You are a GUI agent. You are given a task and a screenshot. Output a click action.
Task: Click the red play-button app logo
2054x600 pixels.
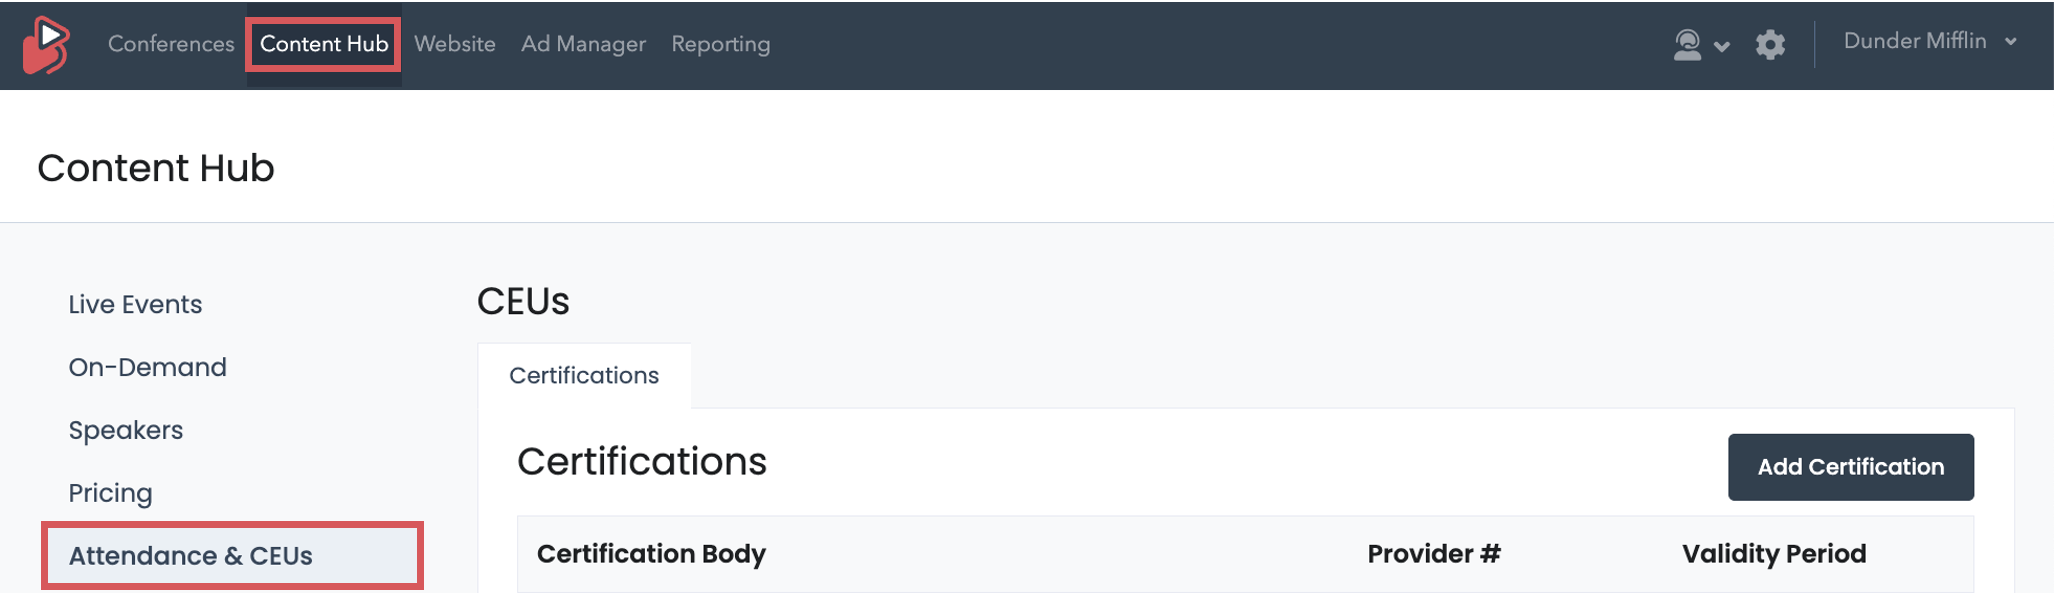click(x=46, y=45)
